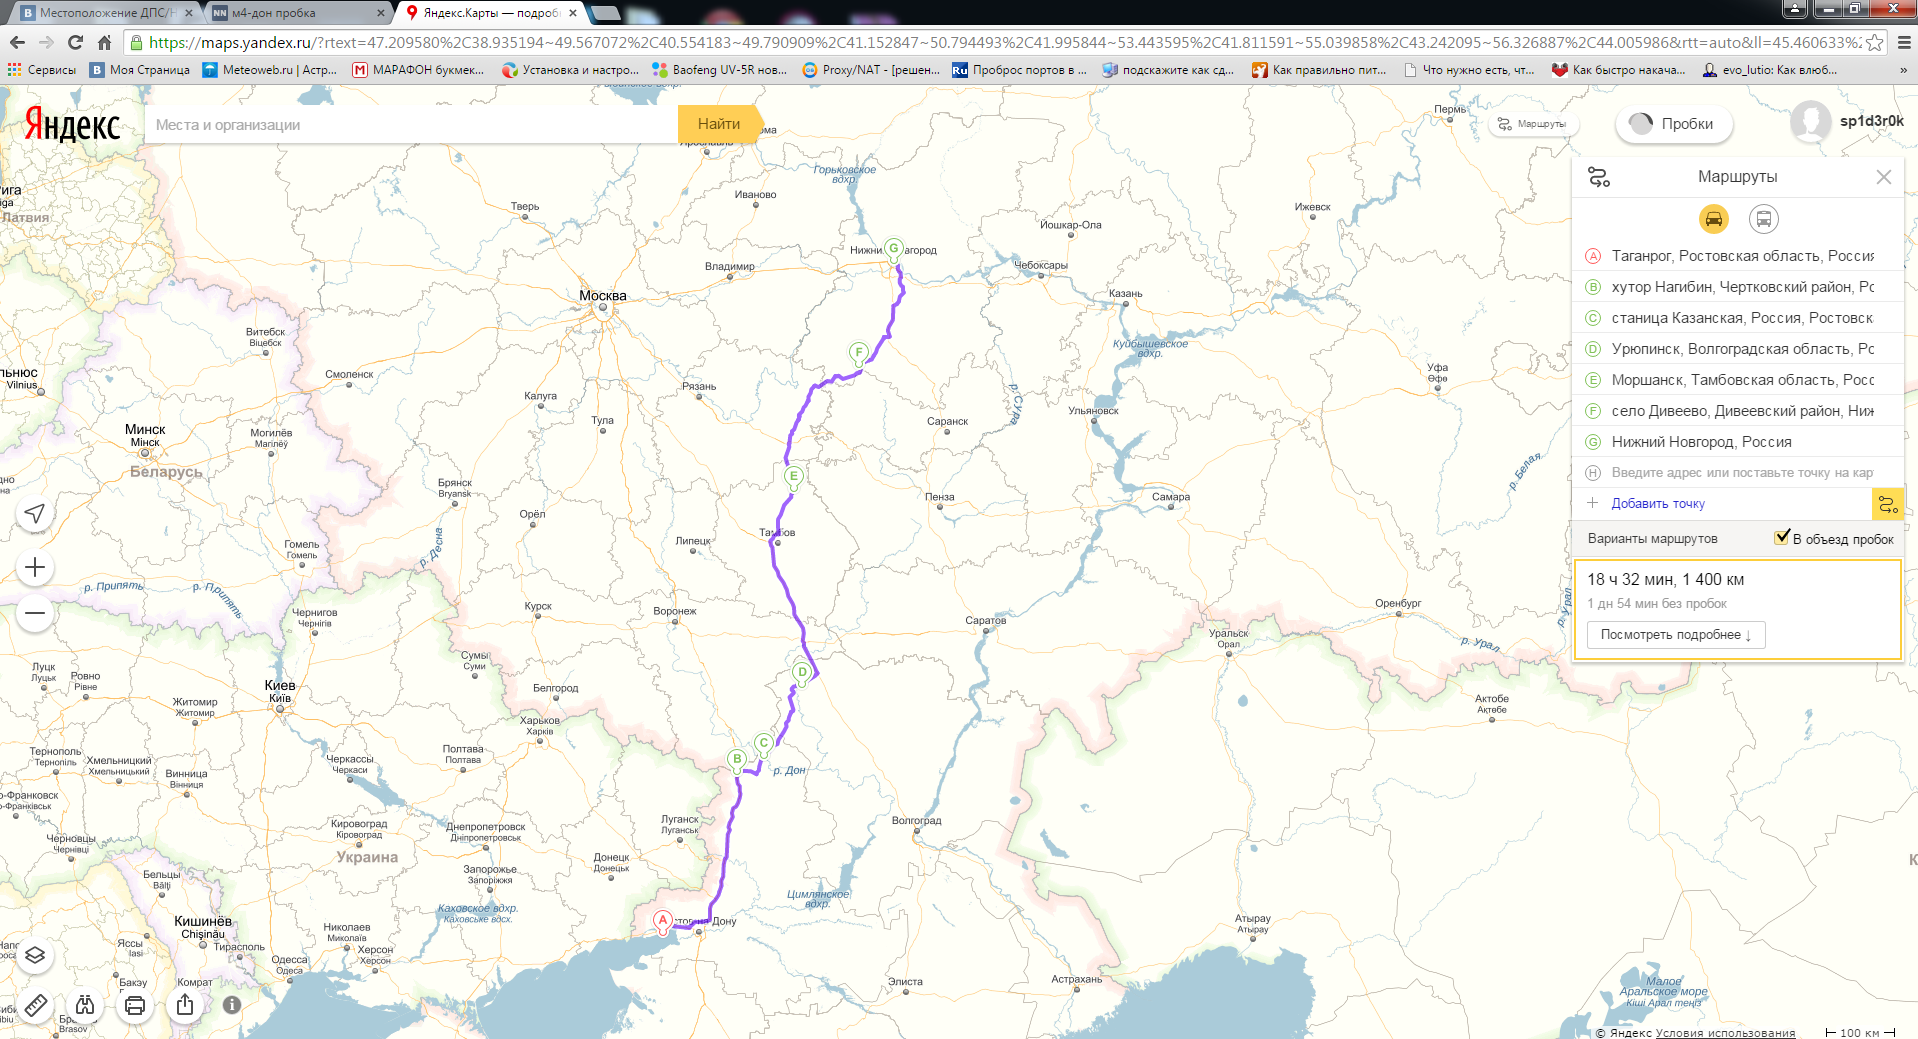Screen dimensions: 1918x1039
Task: Click route marker A near Таганрог
Action: coord(662,921)
